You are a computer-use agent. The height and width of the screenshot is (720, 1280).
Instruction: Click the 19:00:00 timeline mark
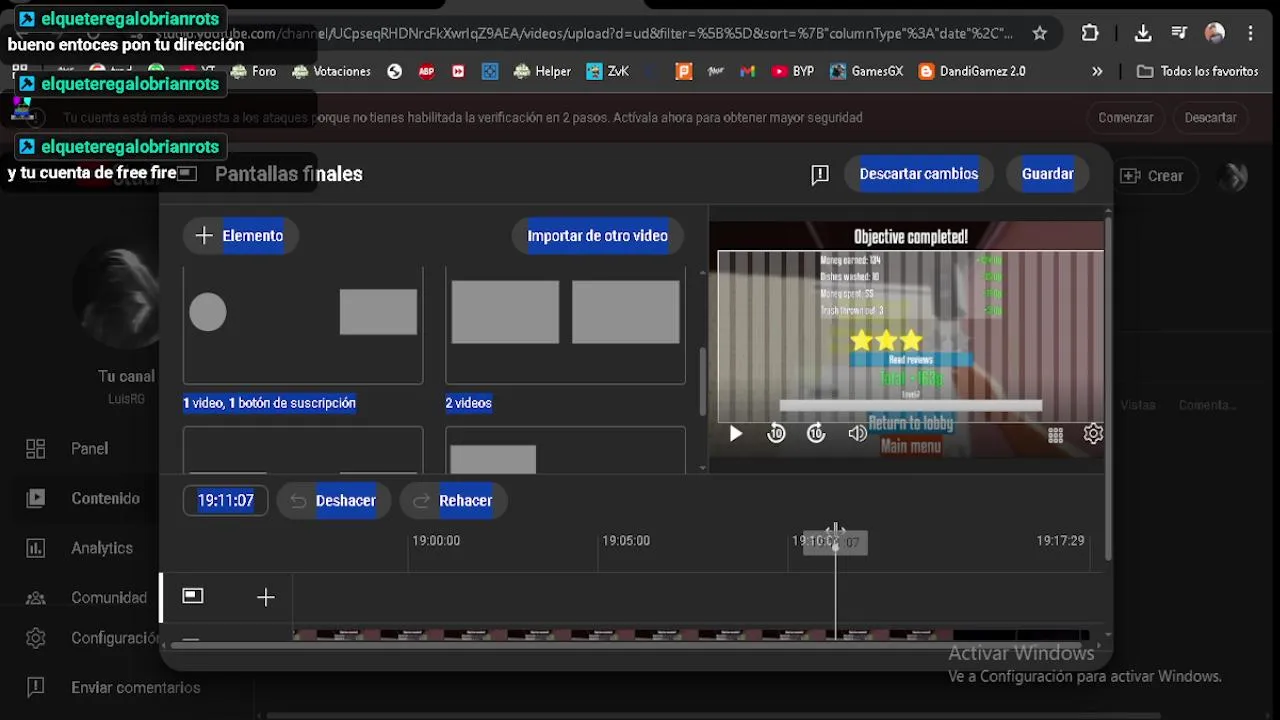436,541
